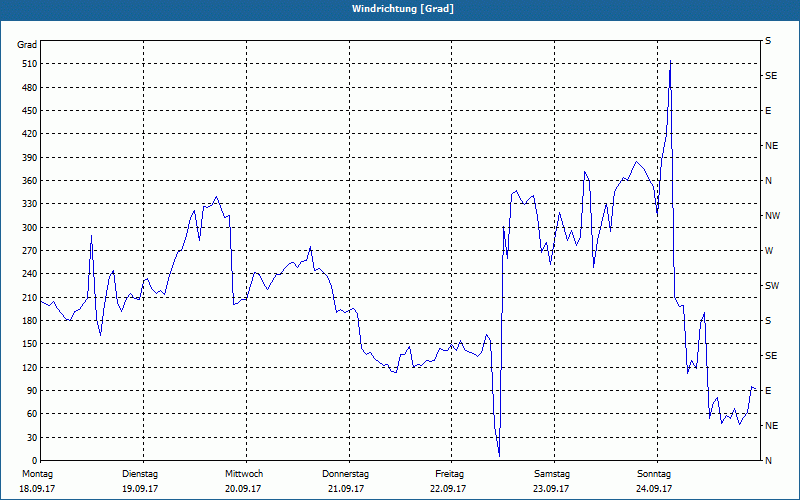Click the date label 23.09.17
Viewport: 800px width, 500px height.
[x=551, y=489]
